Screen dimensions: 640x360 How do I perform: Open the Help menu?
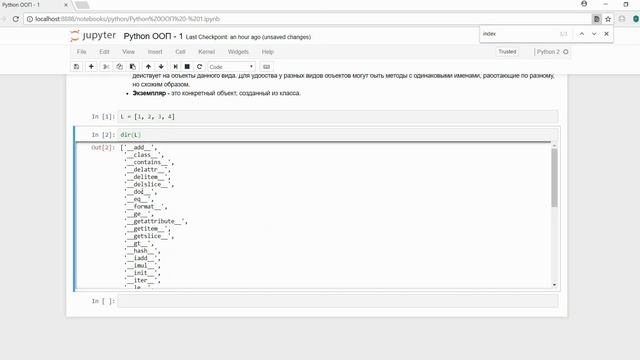pyautogui.click(x=267, y=52)
